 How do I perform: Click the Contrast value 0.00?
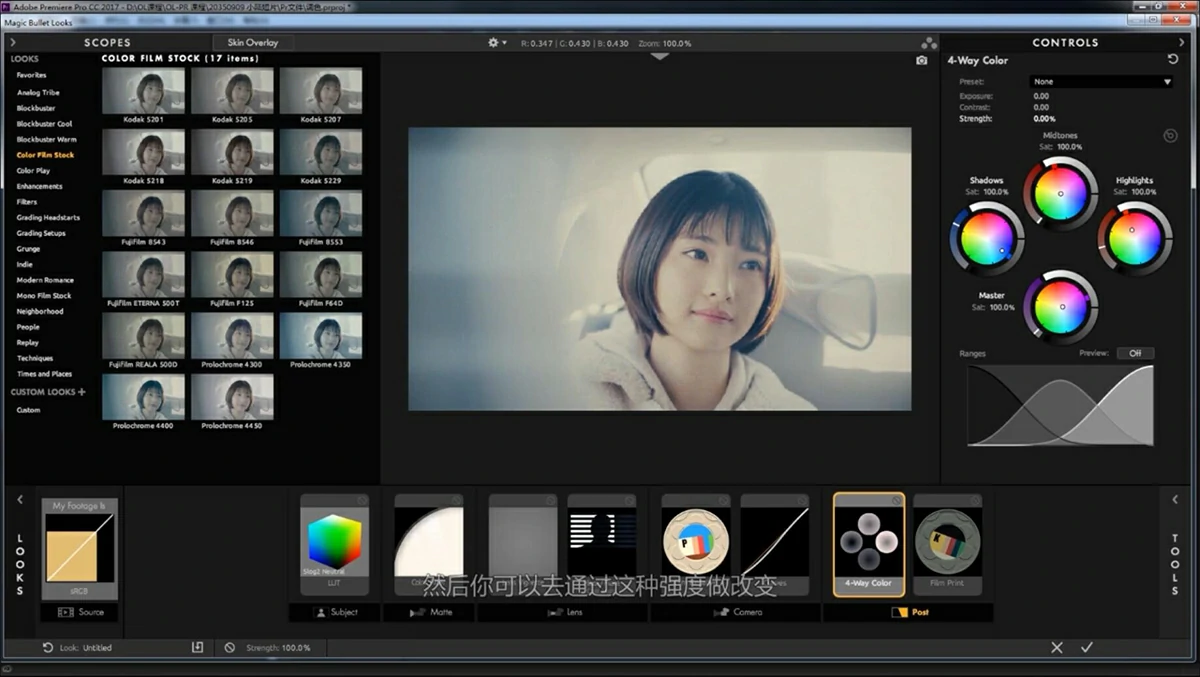(1041, 107)
